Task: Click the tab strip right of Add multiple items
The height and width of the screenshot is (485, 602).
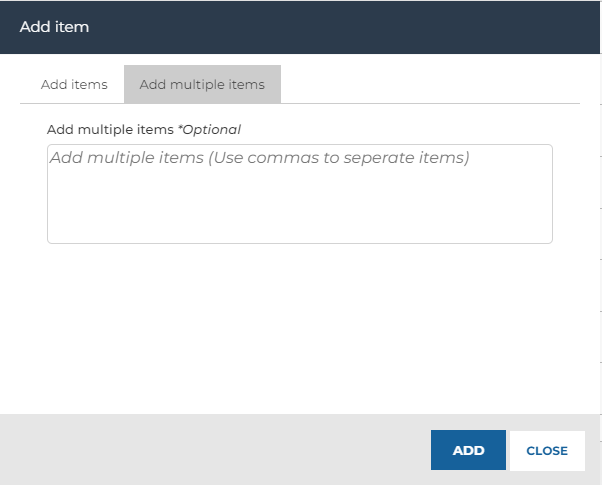Action: [430, 84]
